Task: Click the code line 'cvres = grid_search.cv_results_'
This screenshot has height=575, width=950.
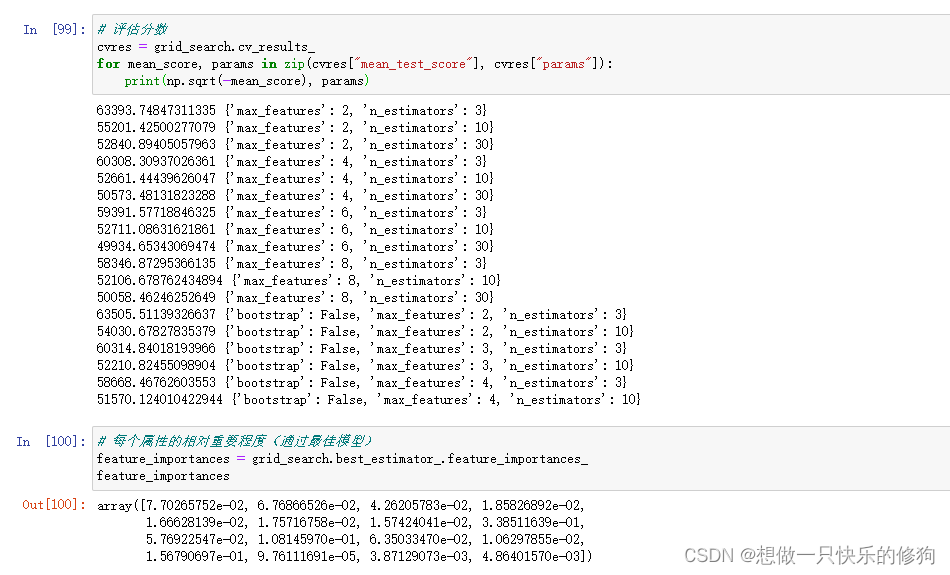Action: [x=205, y=47]
